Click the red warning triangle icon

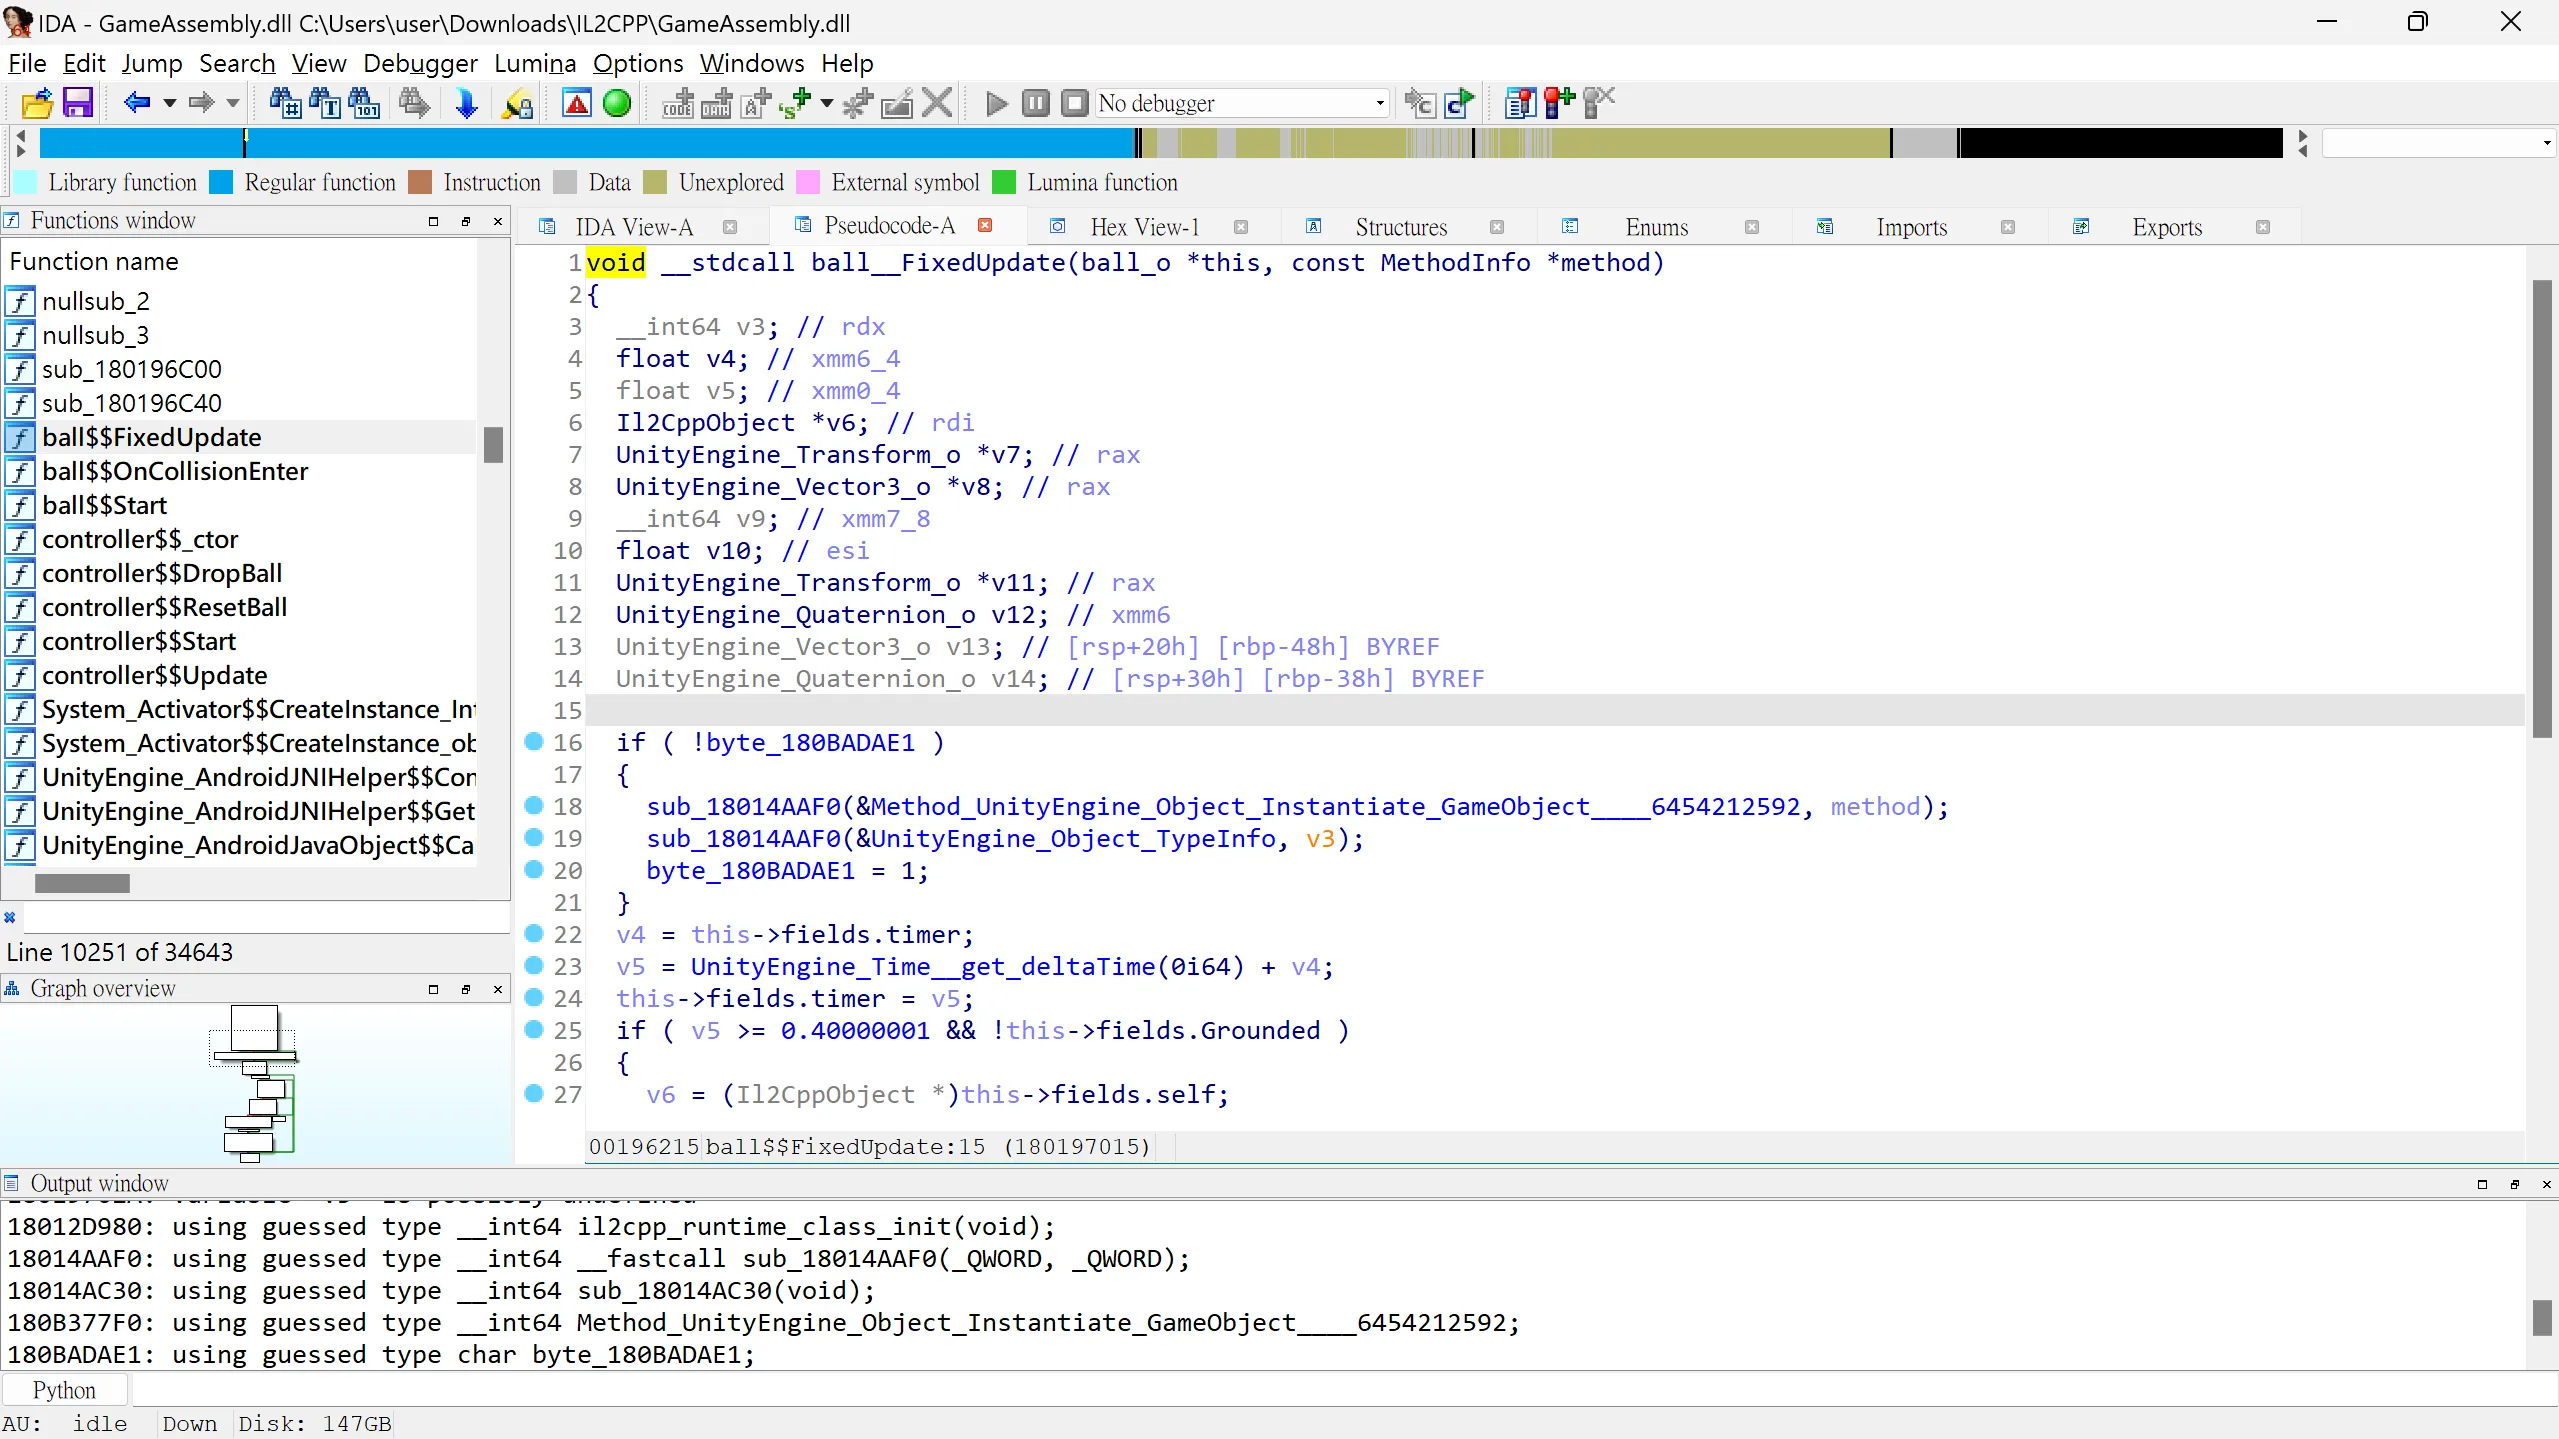click(x=577, y=103)
